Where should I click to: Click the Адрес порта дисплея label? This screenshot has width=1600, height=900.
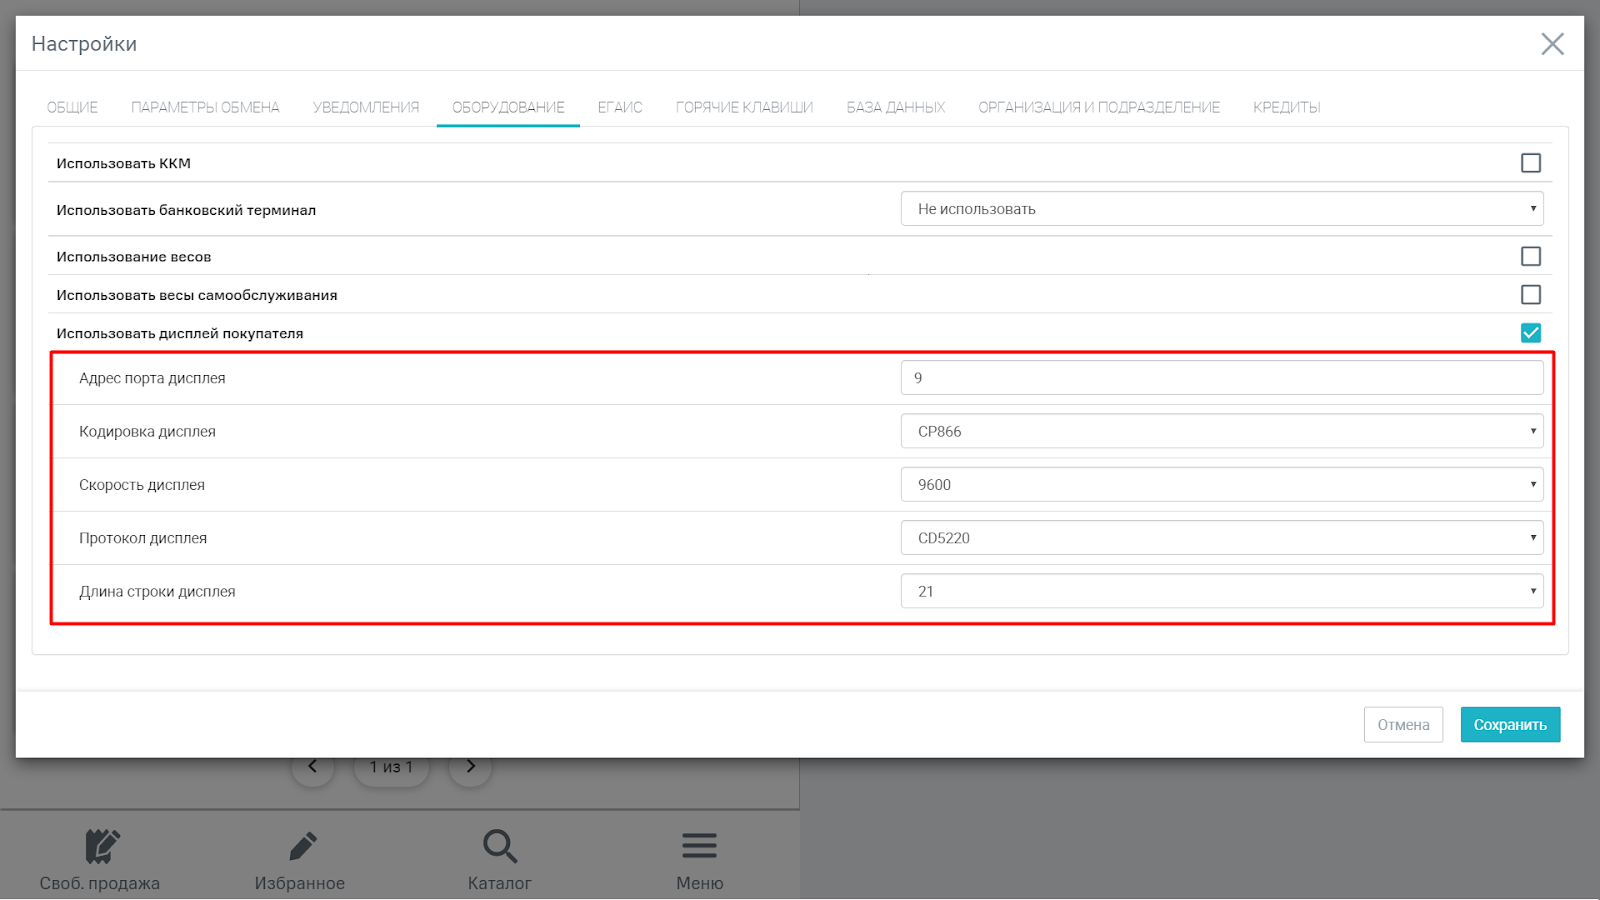(152, 378)
